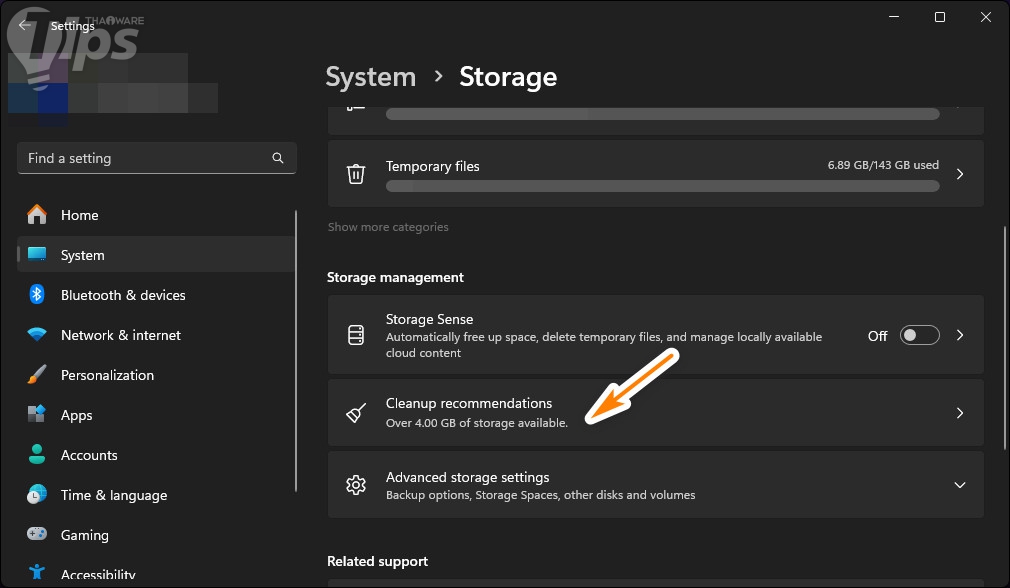
Task: Click the Temporary files usage bar
Action: click(662, 186)
